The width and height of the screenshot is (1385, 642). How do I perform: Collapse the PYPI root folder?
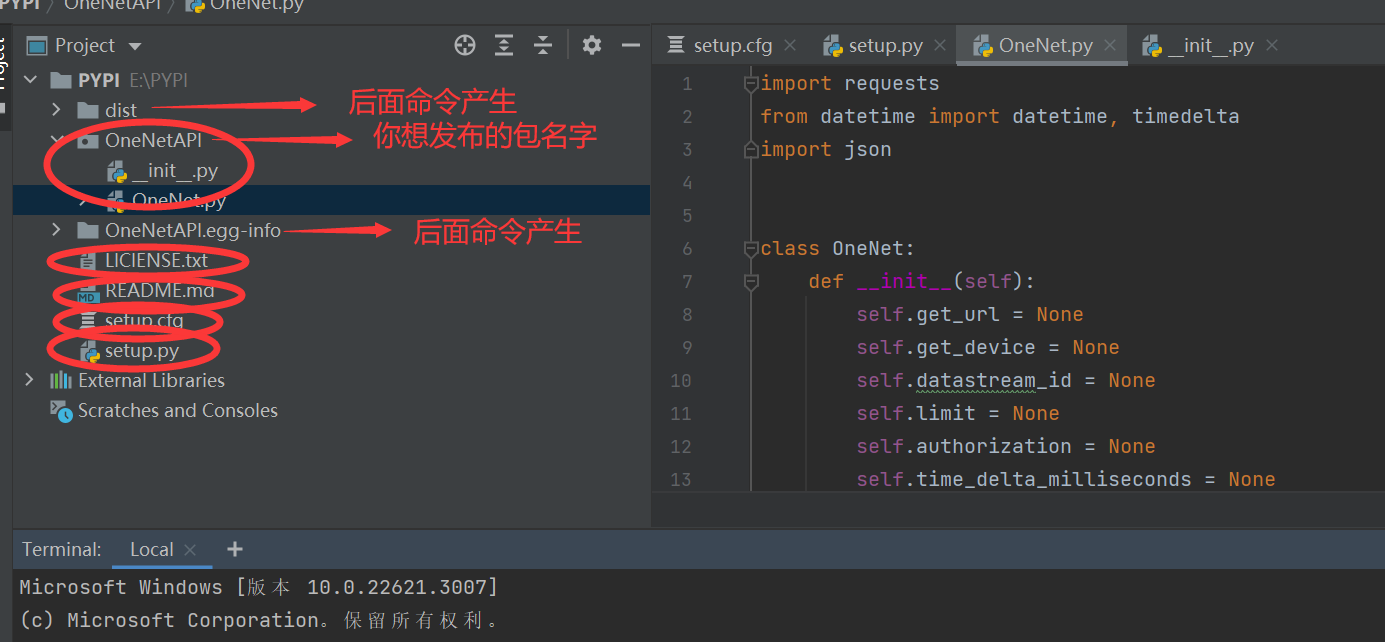(30, 80)
